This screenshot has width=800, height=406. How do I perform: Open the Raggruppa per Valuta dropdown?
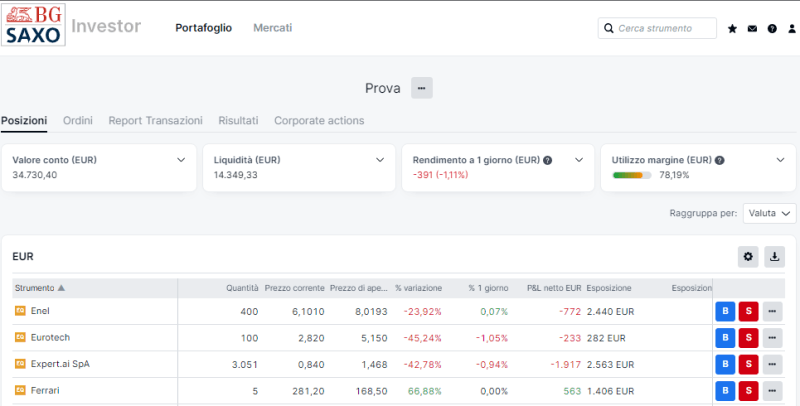pos(769,213)
